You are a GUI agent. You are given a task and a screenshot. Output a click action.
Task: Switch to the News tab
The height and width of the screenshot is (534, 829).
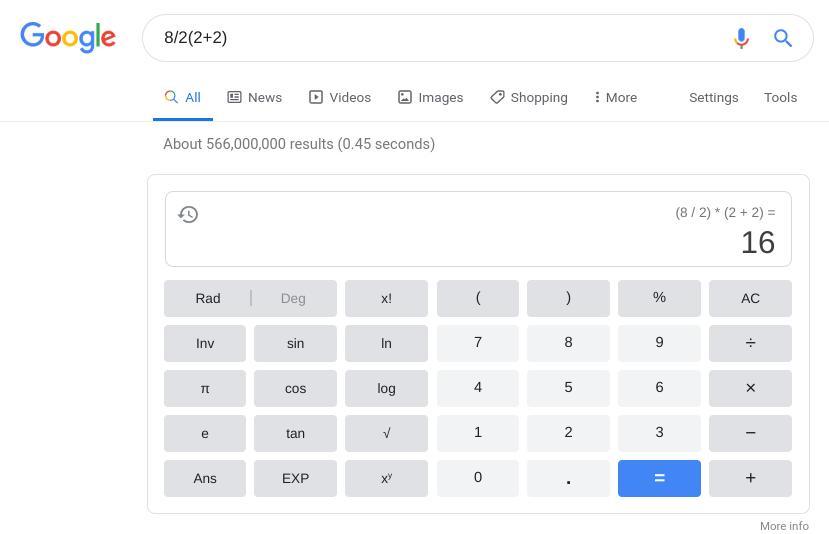[255, 97]
